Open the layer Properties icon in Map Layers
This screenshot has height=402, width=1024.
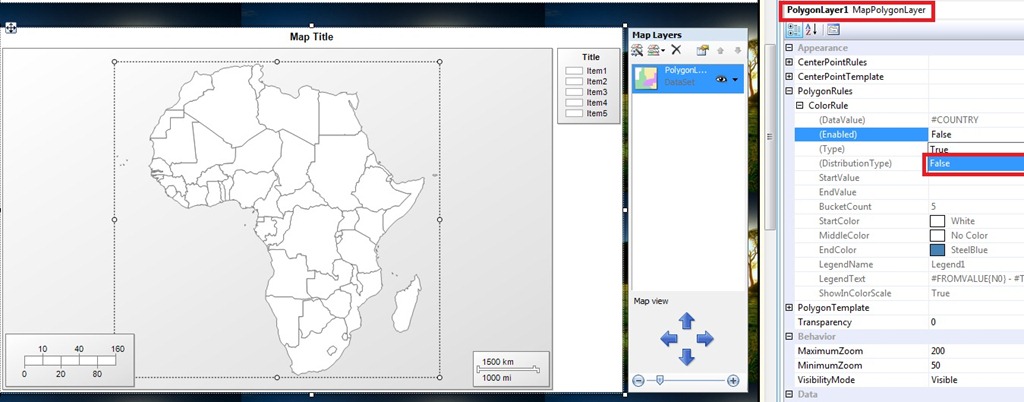point(703,50)
